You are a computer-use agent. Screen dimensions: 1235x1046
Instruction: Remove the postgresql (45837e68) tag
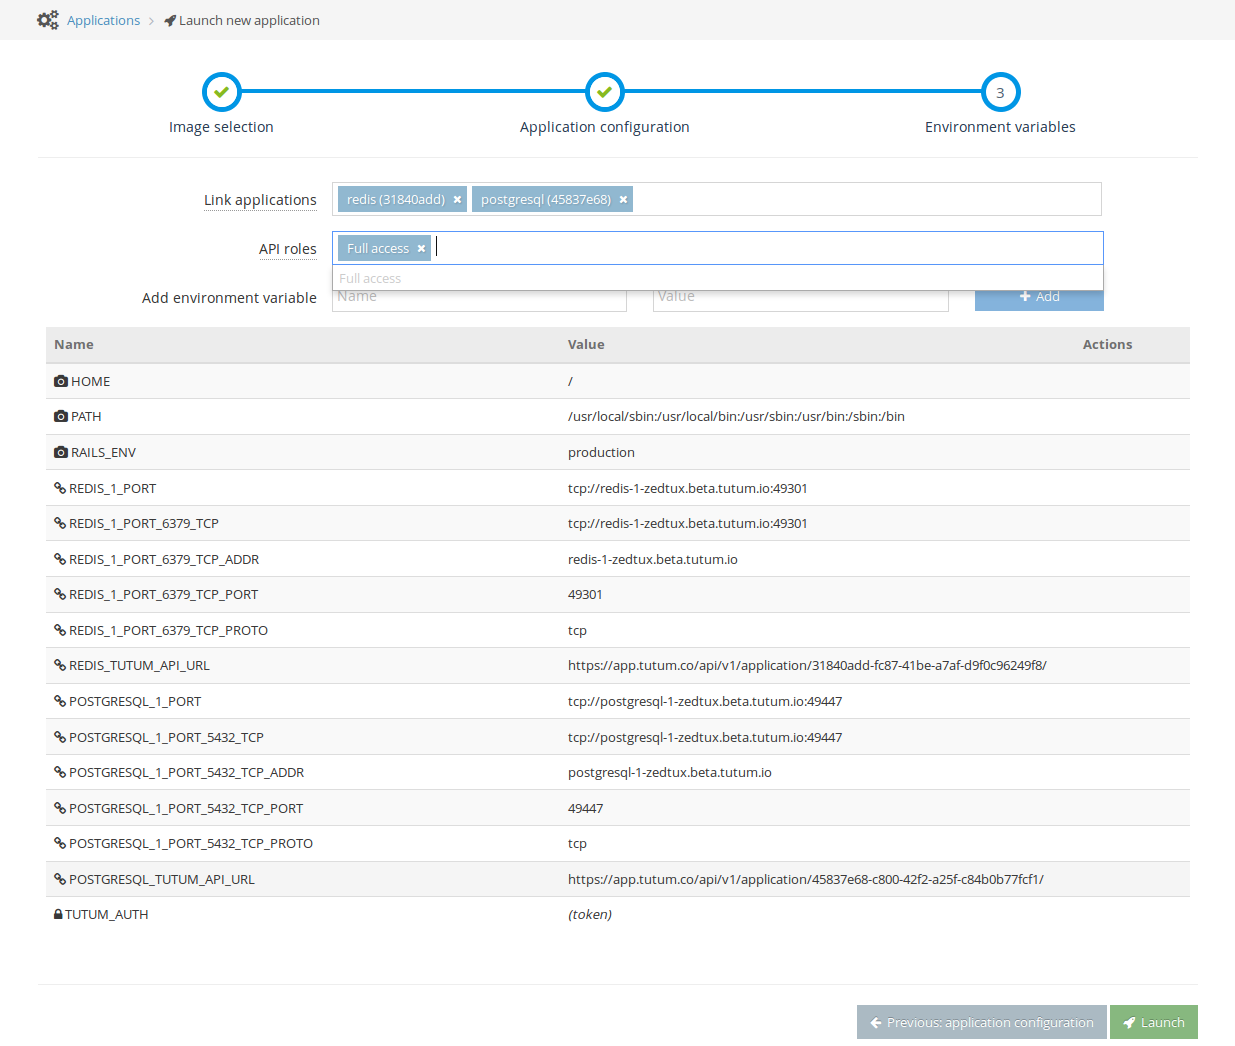tap(623, 200)
